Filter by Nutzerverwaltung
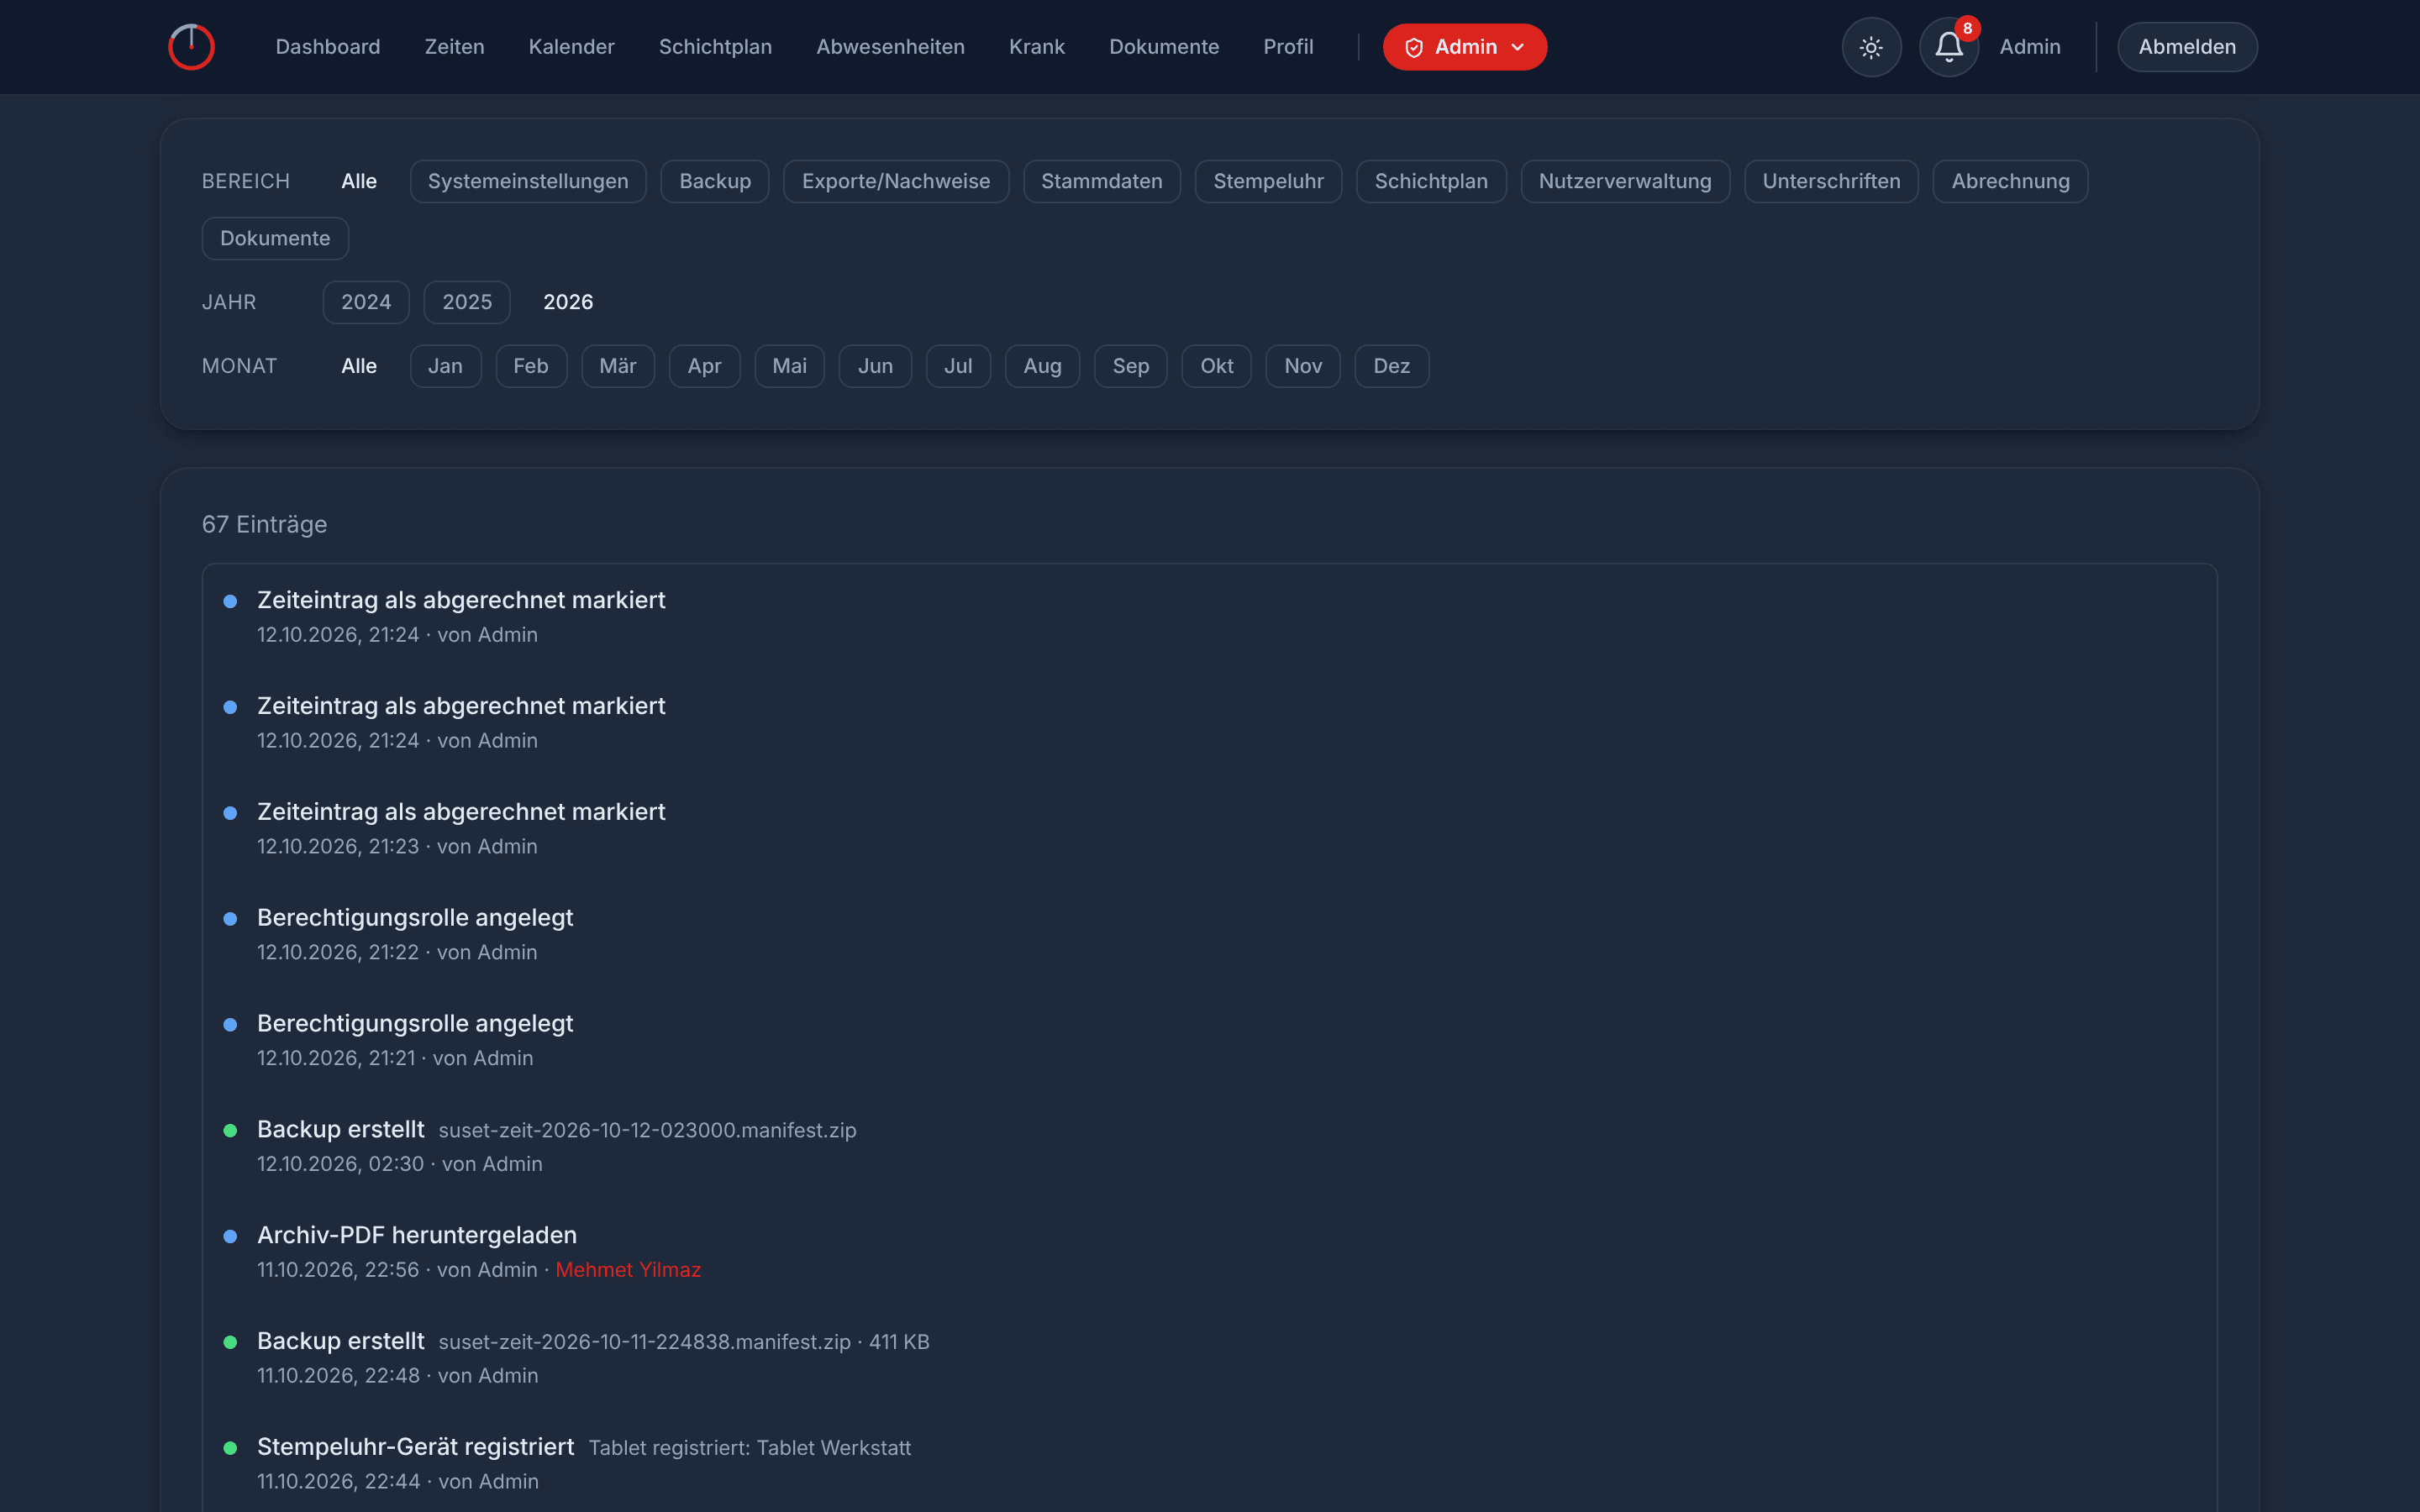2420x1512 pixels. (x=1625, y=181)
